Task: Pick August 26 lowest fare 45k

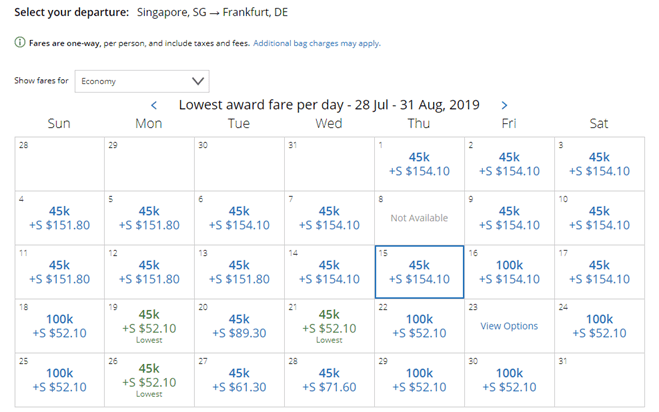Action: [x=149, y=380]
